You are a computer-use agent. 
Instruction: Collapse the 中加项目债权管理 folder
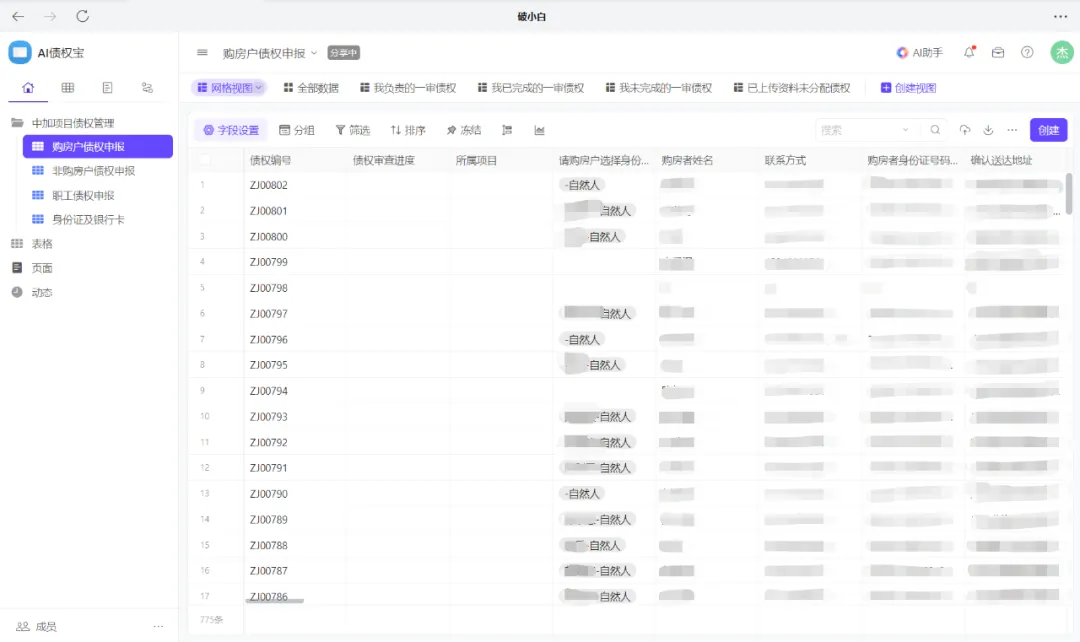[x=17, y=123]
